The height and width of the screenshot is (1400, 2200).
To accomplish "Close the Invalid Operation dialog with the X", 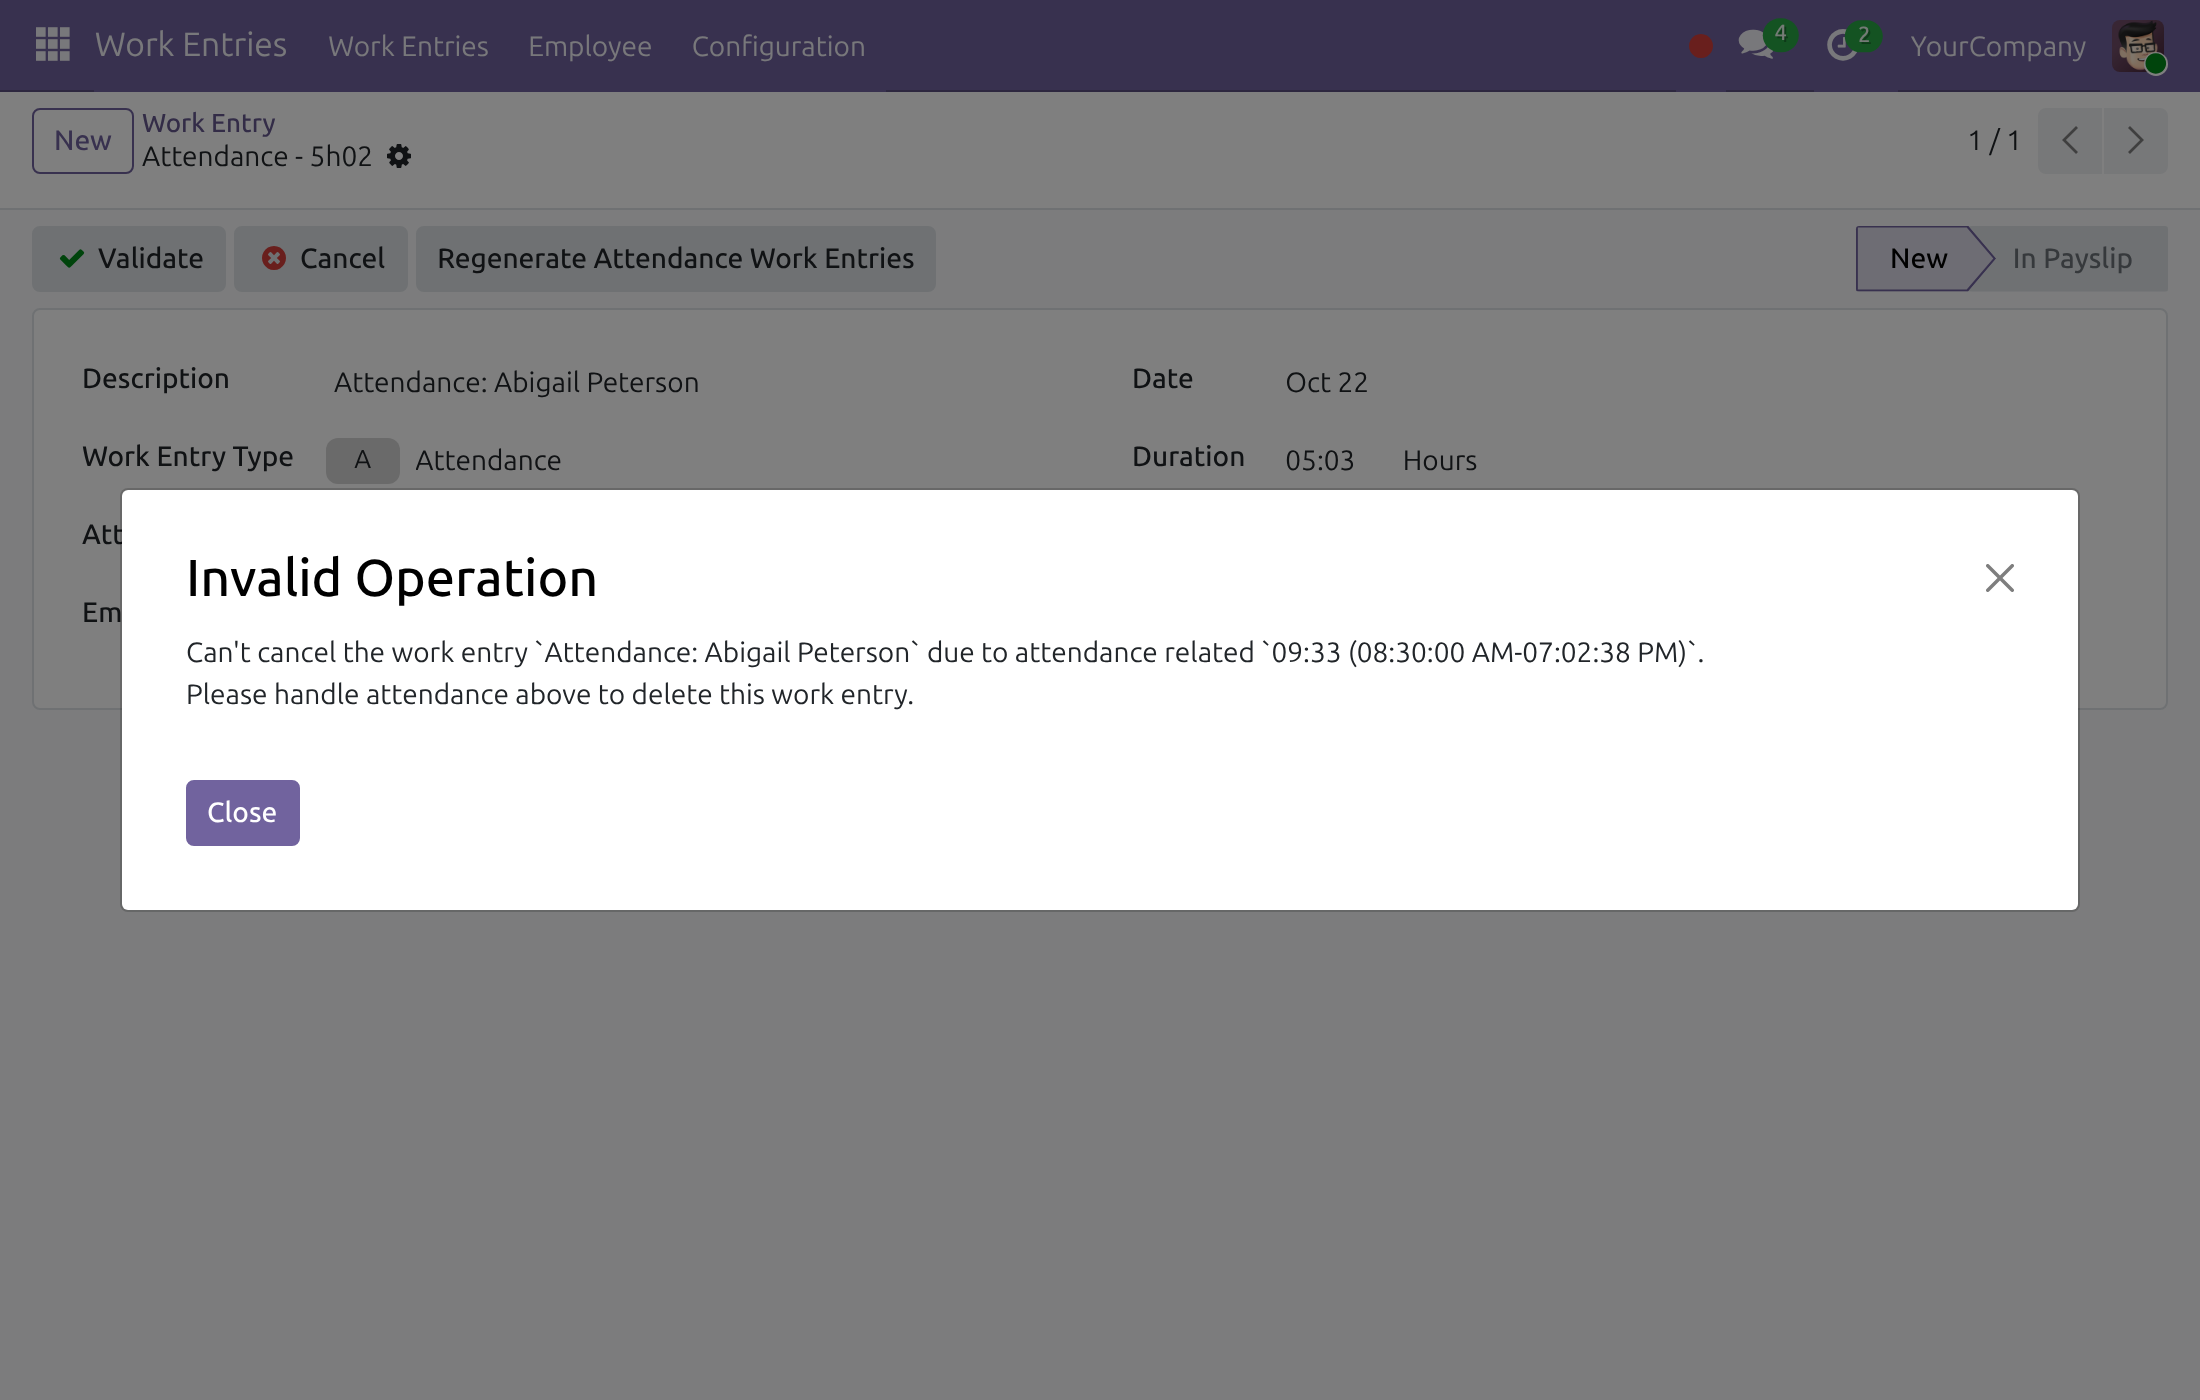I will click(x=1999, y=578).
